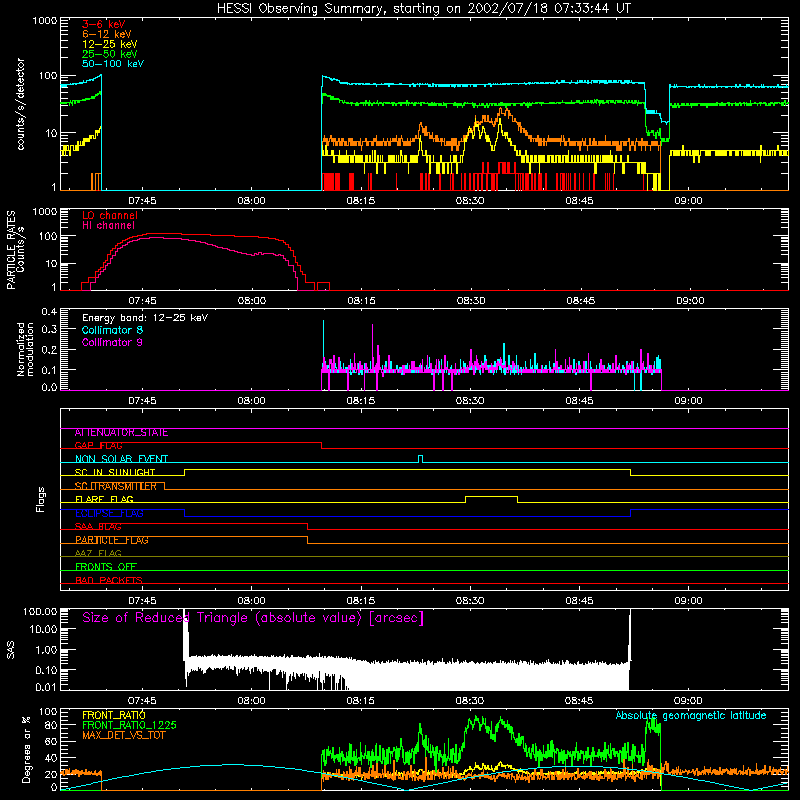Click the counts/s/detector axis label
Image resolution: width=800 pixels, height=800 pixels.
tap(20, 104)
